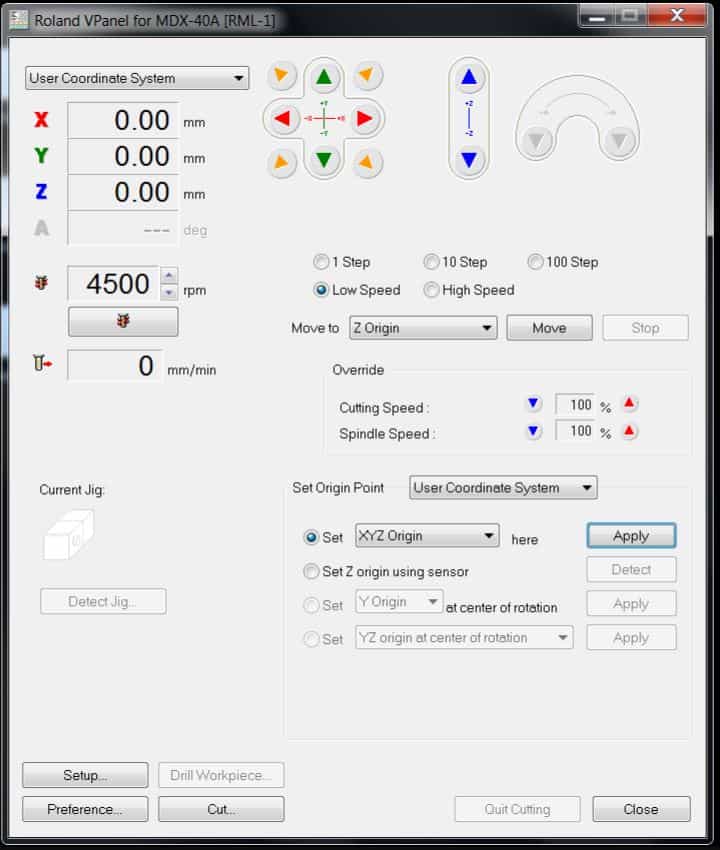This screenshot has width=720, height=850.
Task: Decrease Cutting Speed override with blue arrow
Action: 533,403
